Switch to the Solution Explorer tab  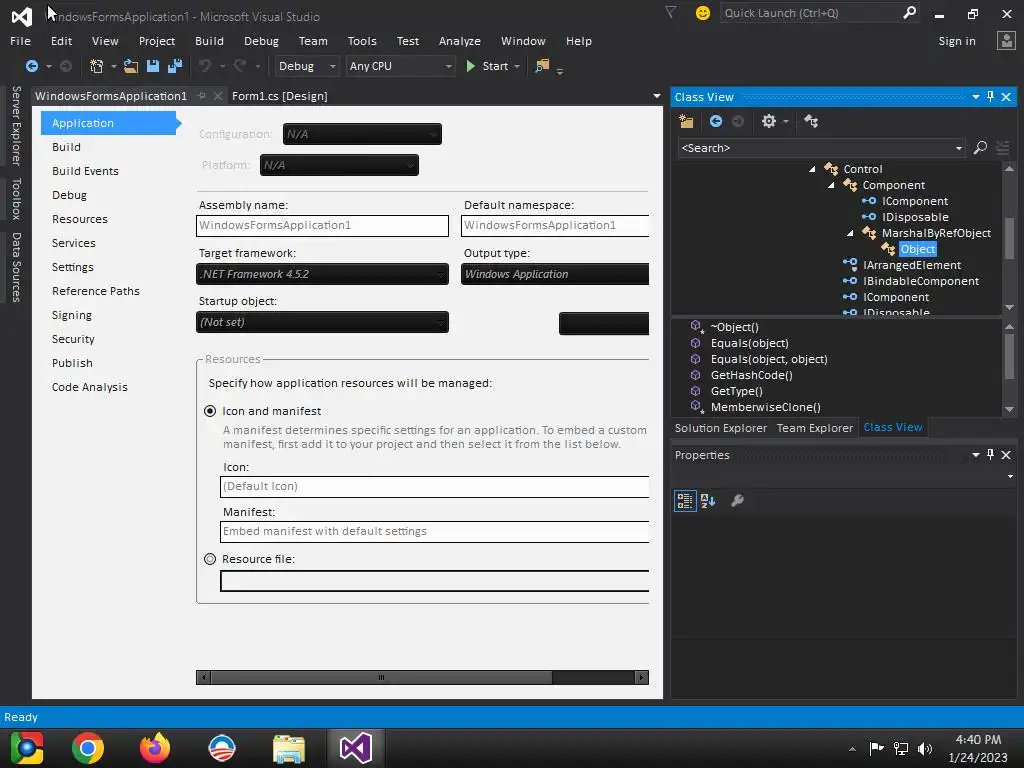click(x=720, y=428)
